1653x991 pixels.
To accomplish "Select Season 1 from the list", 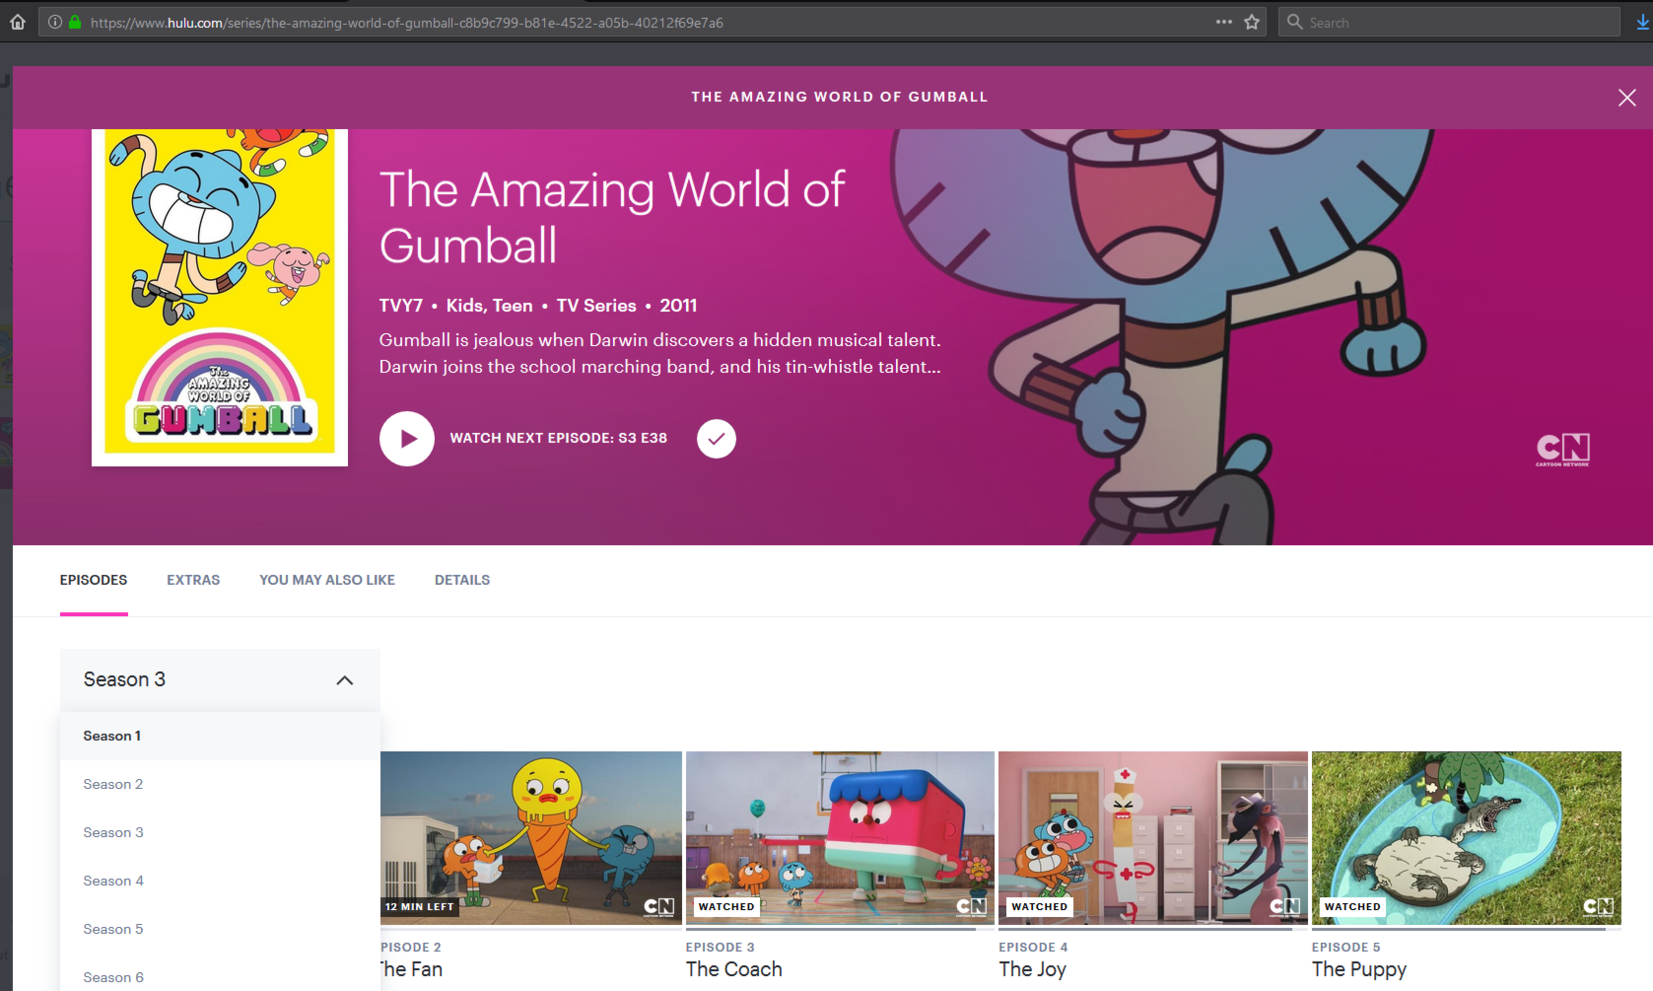I will click(x=112, y=736).
